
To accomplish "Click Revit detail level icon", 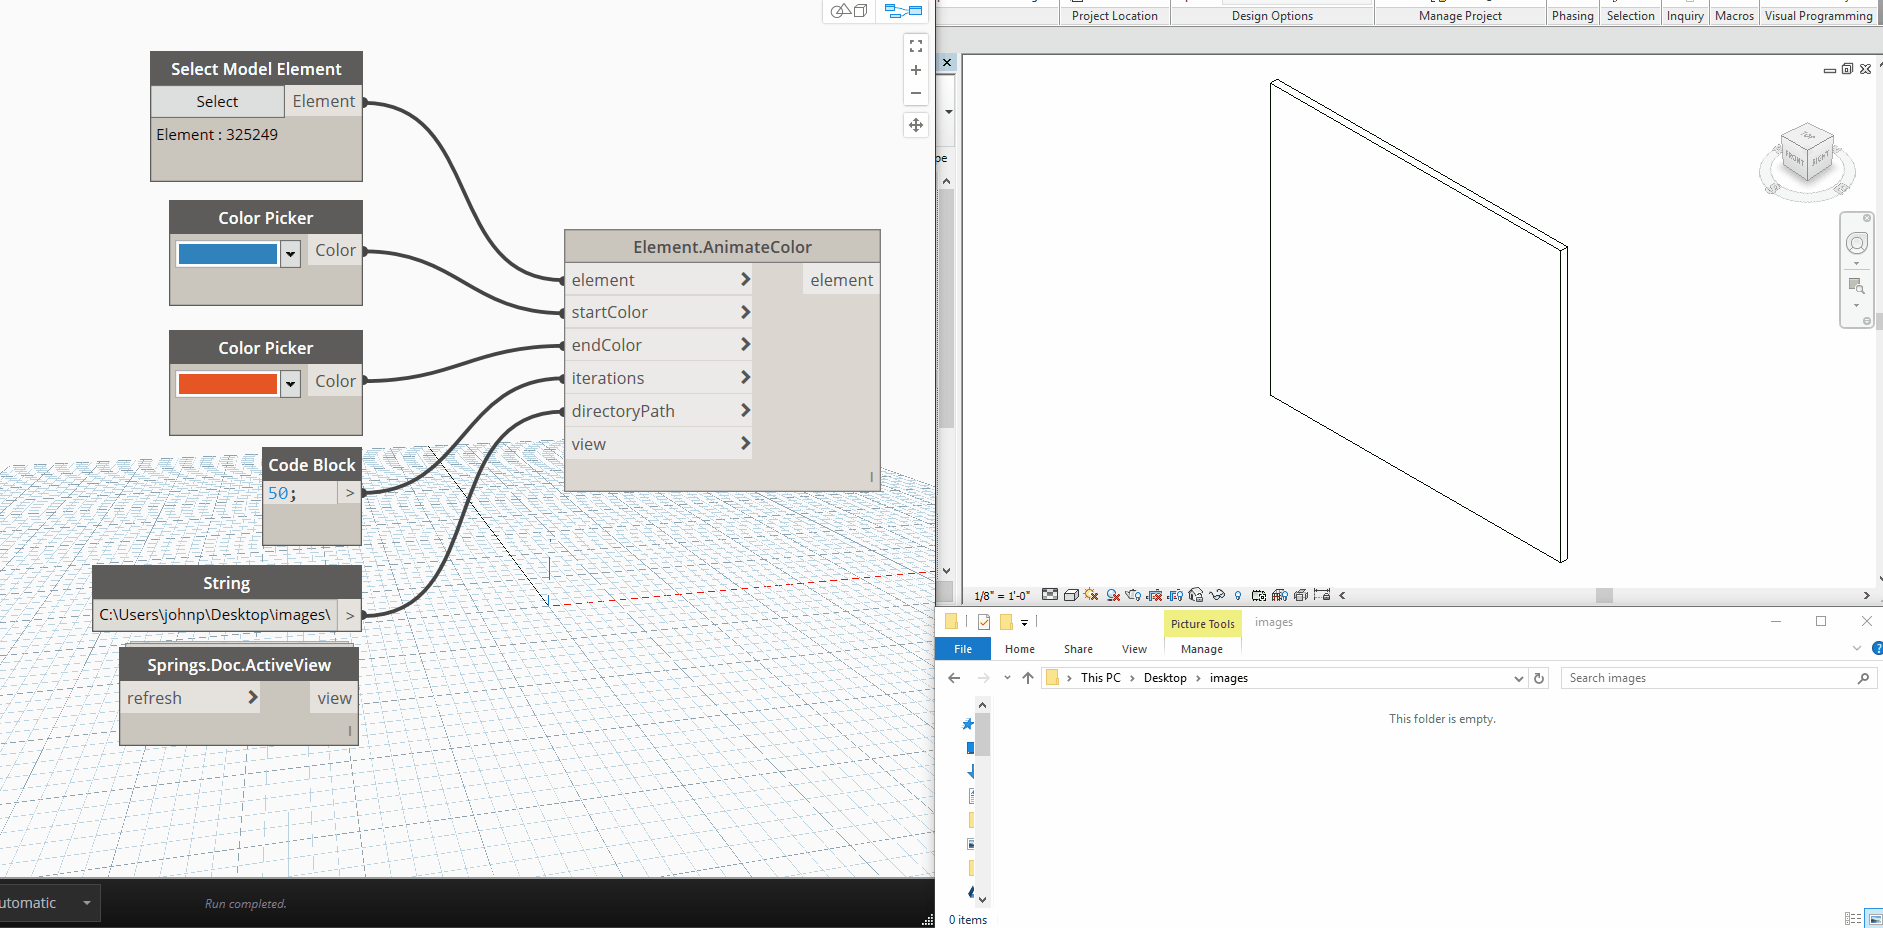I will click(1050, 595).
